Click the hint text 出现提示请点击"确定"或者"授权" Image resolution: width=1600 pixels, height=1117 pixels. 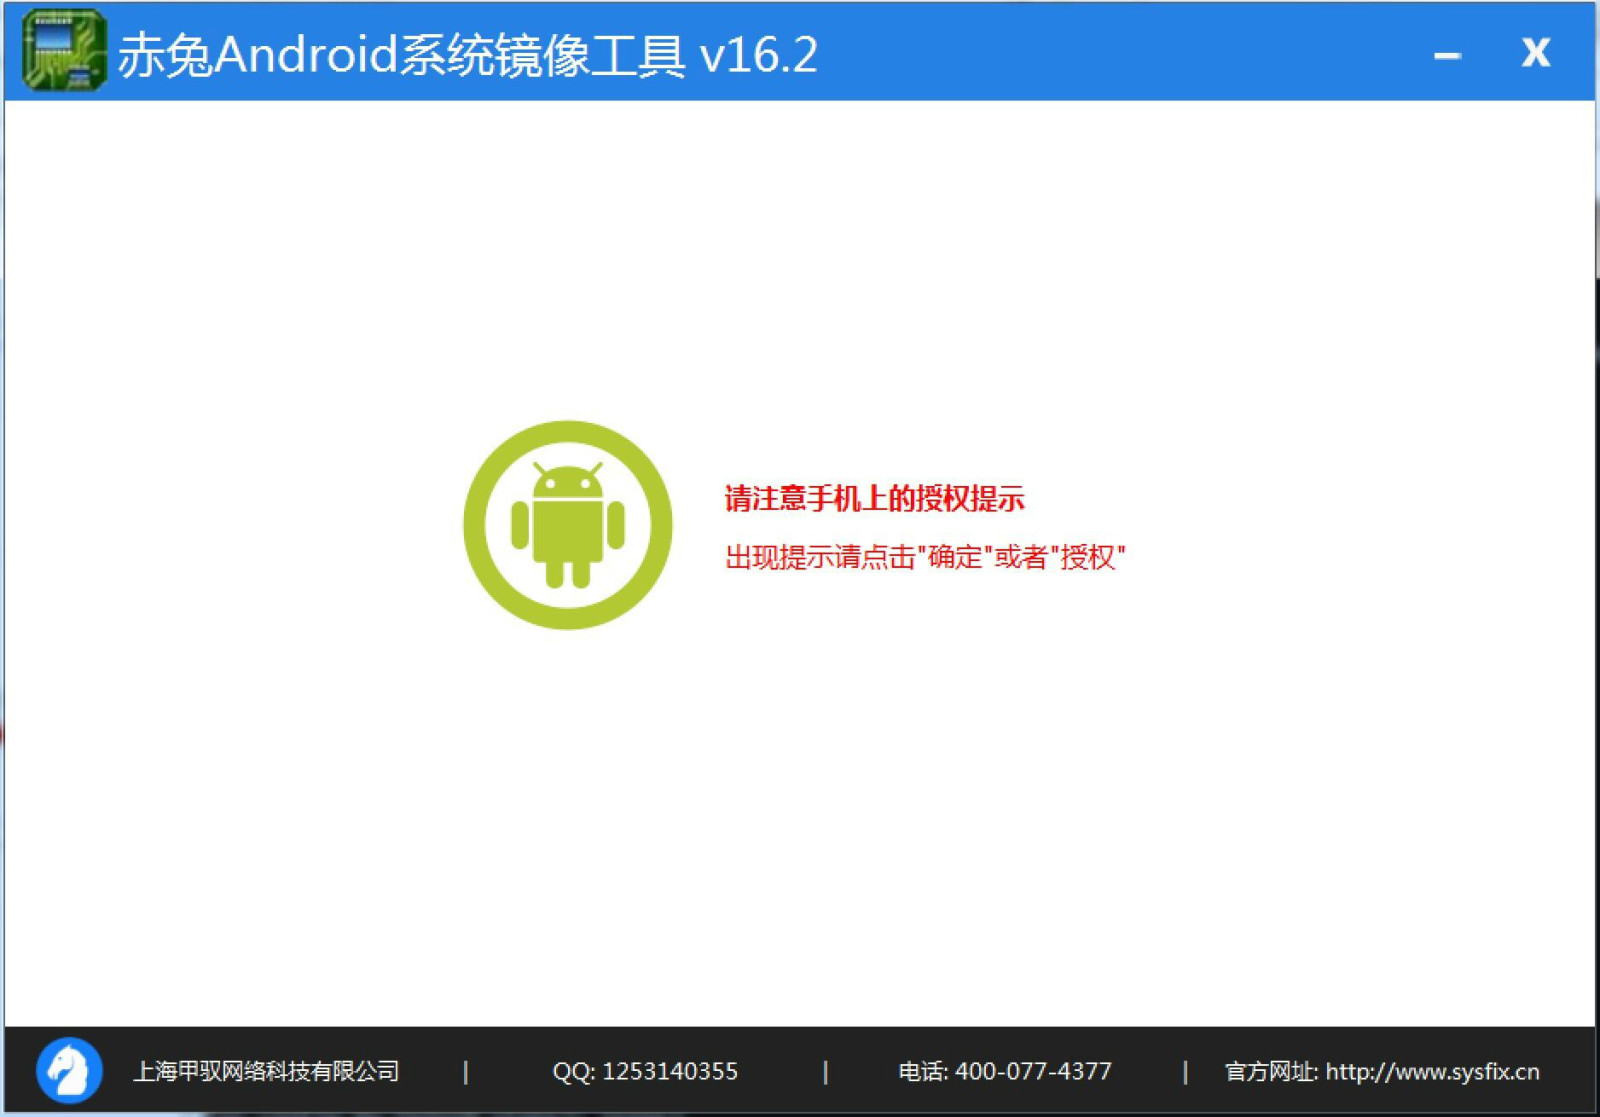[x=925, y=557]
